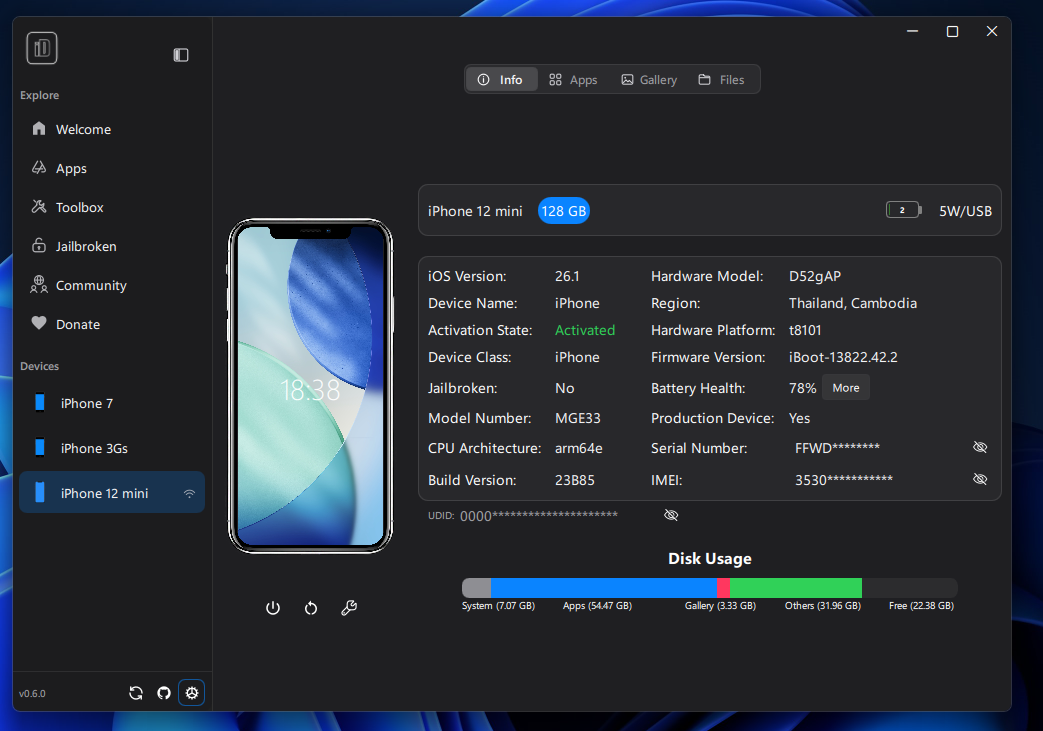Click the Community people icon
This screenshot has width=1043, height=731.
click(39, 285)
